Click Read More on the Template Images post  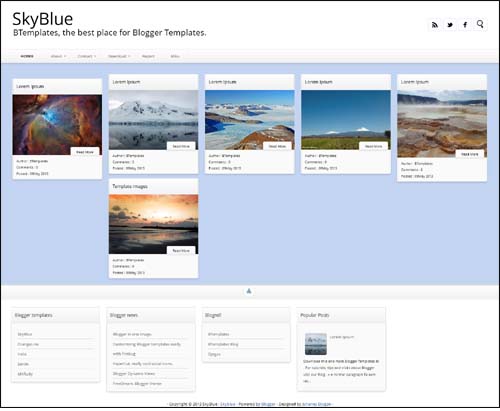coord(181,250)
